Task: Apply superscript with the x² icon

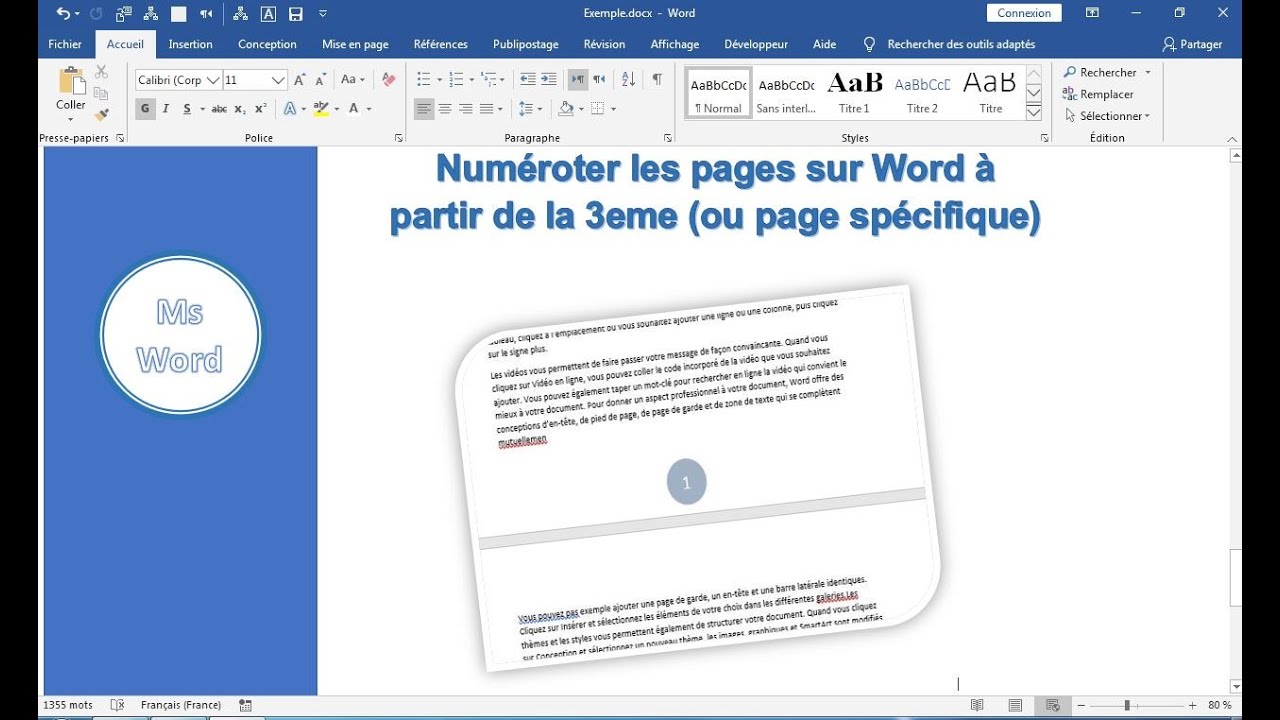Action: point(261,109)
